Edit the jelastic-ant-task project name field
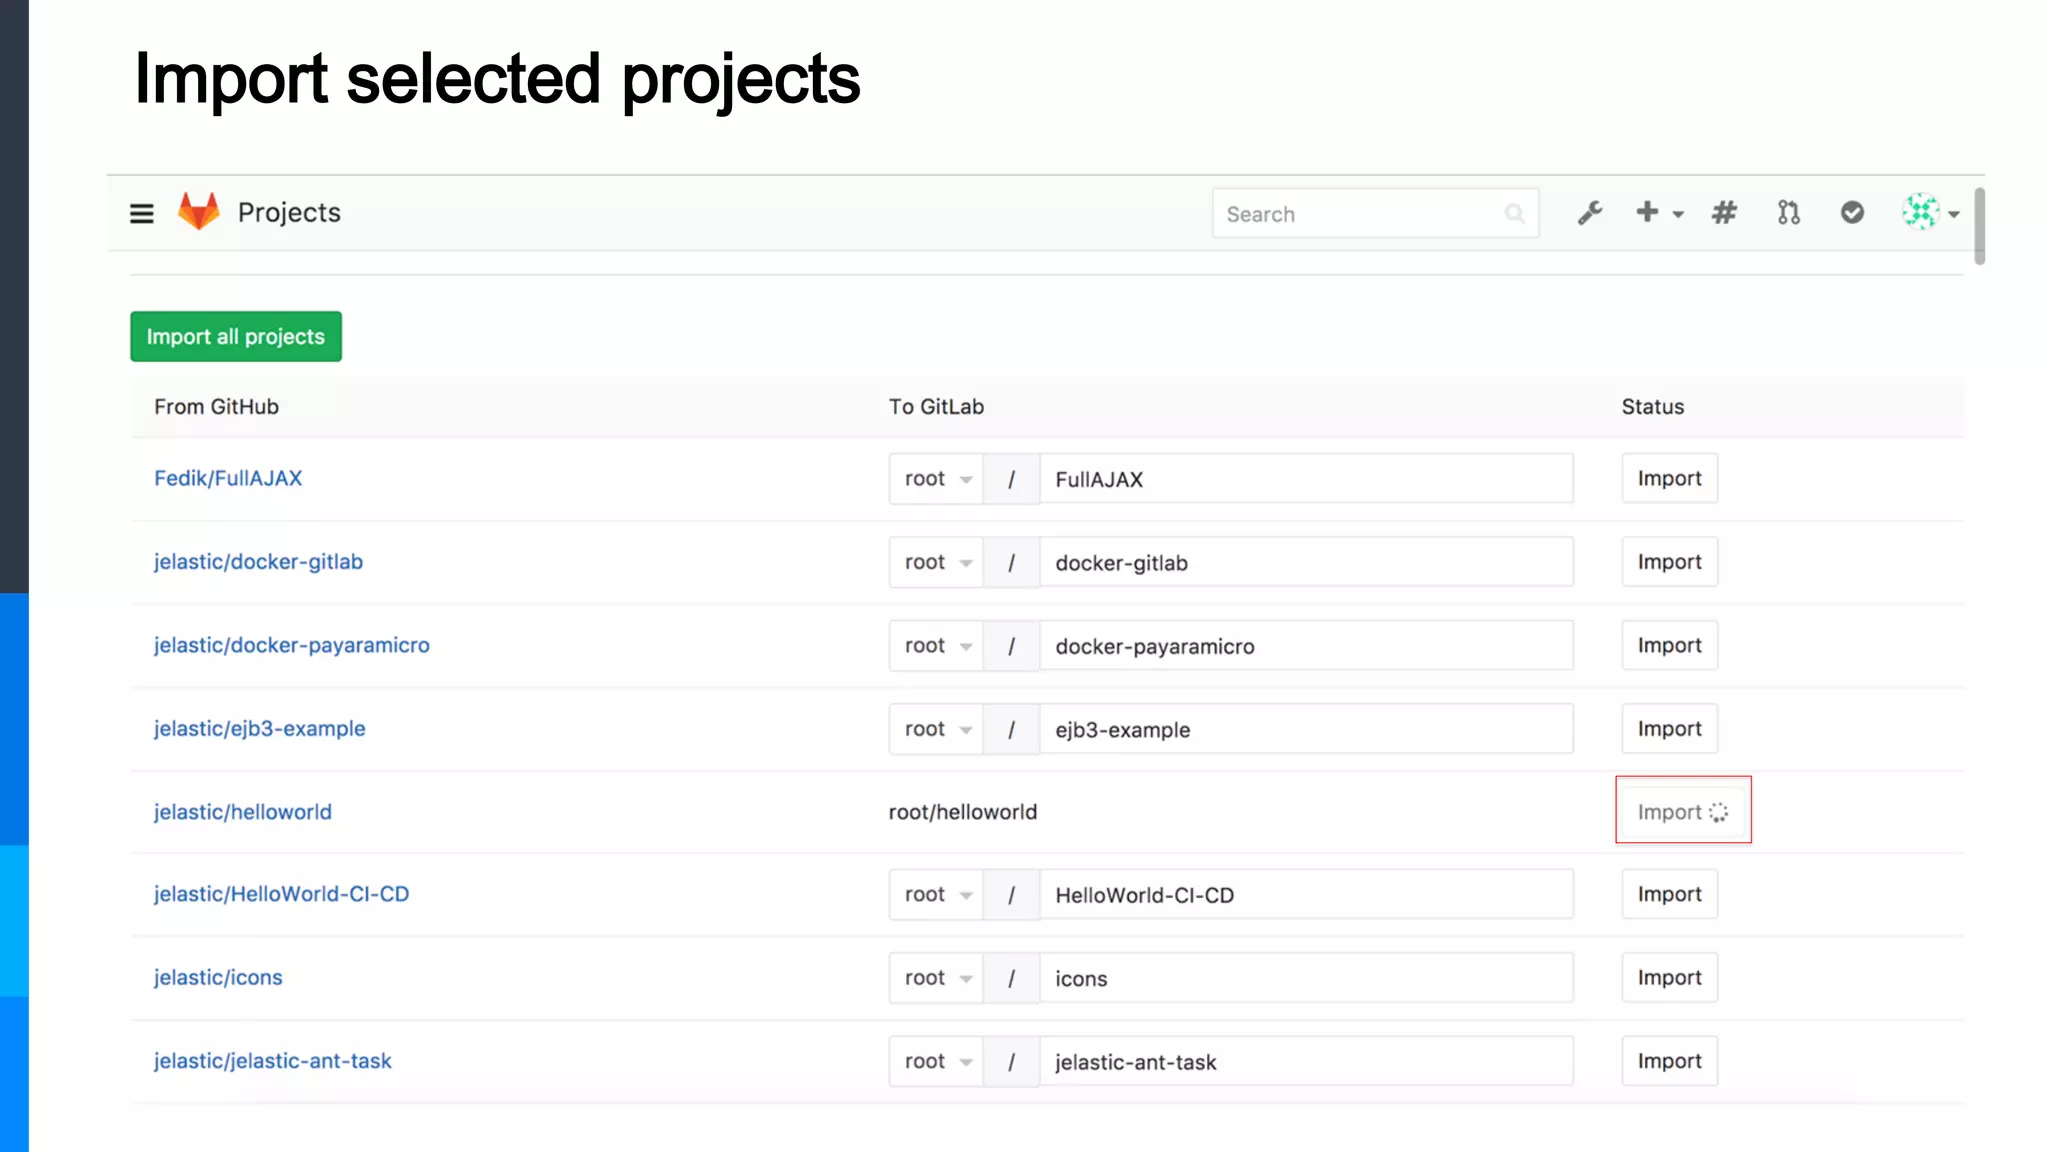 pyautogui.click(x=1306, y=1061)
